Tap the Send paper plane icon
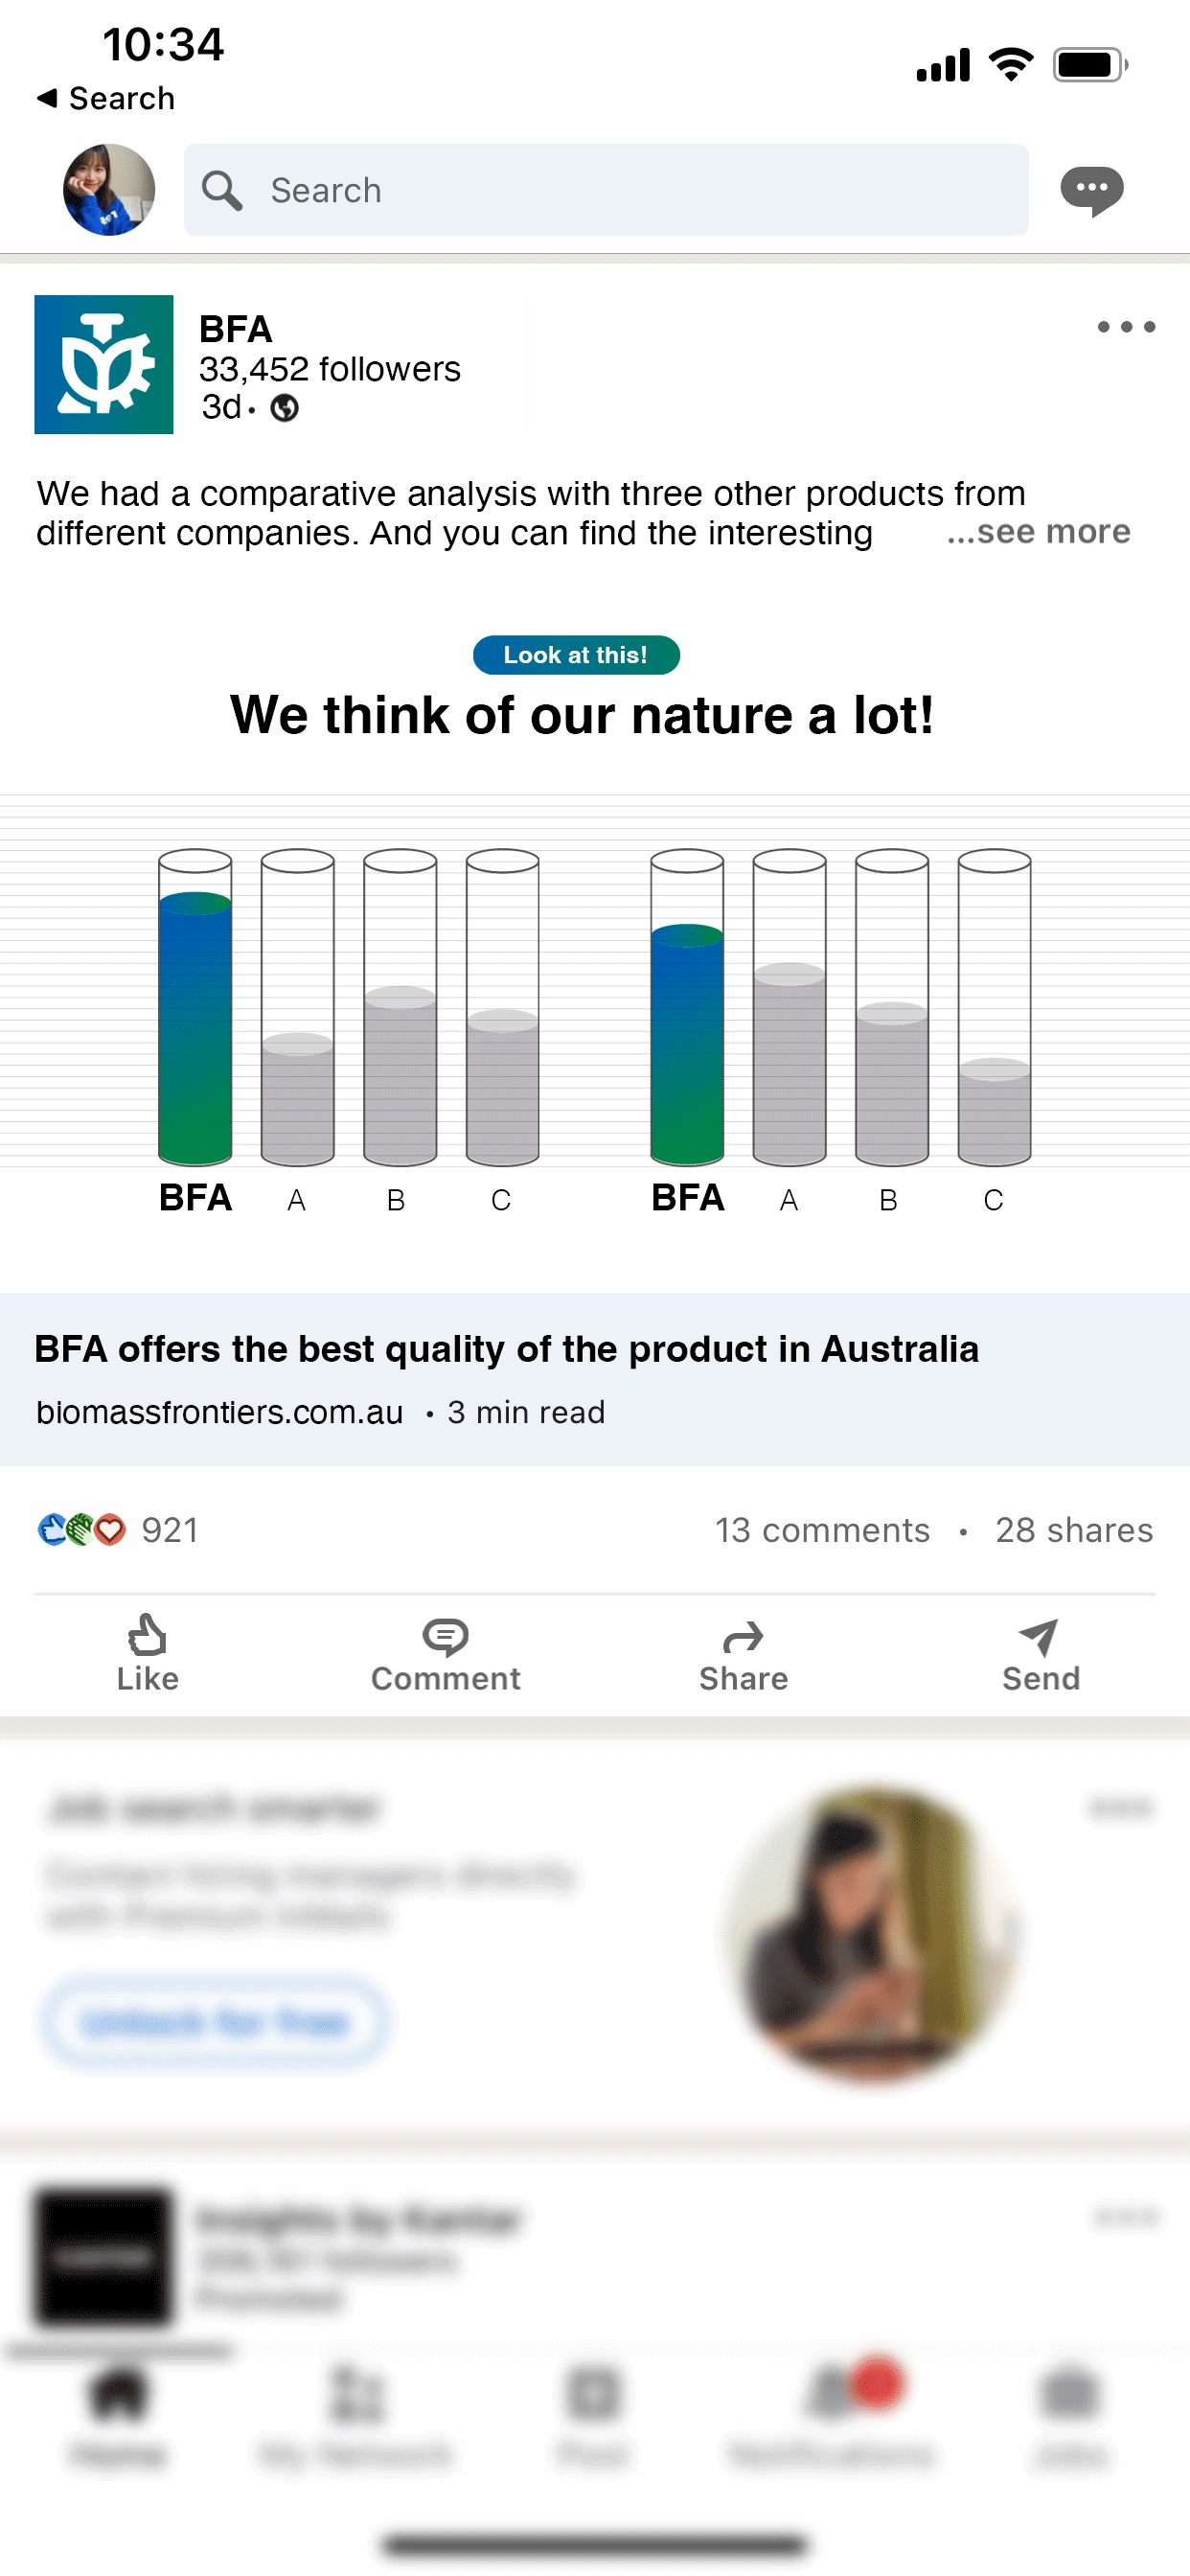The width and height of the screenshot is (1190, 2576). [x=1039, y=1636]
